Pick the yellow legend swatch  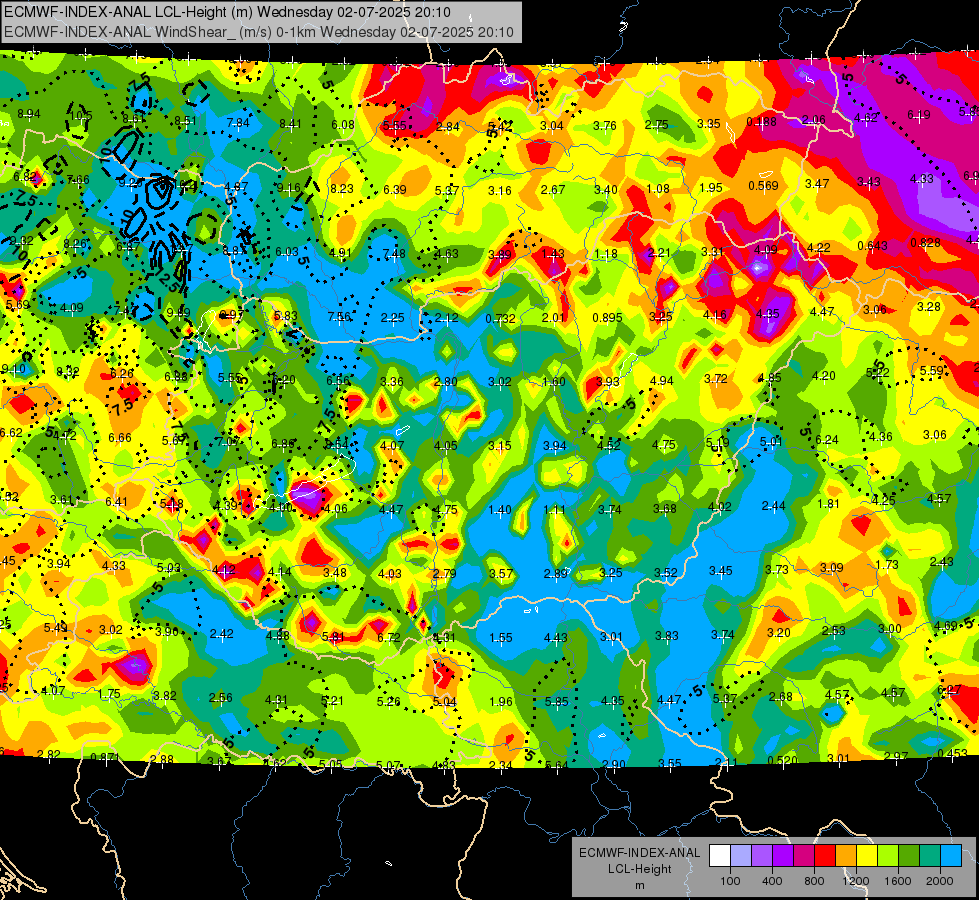pos(867,856)
